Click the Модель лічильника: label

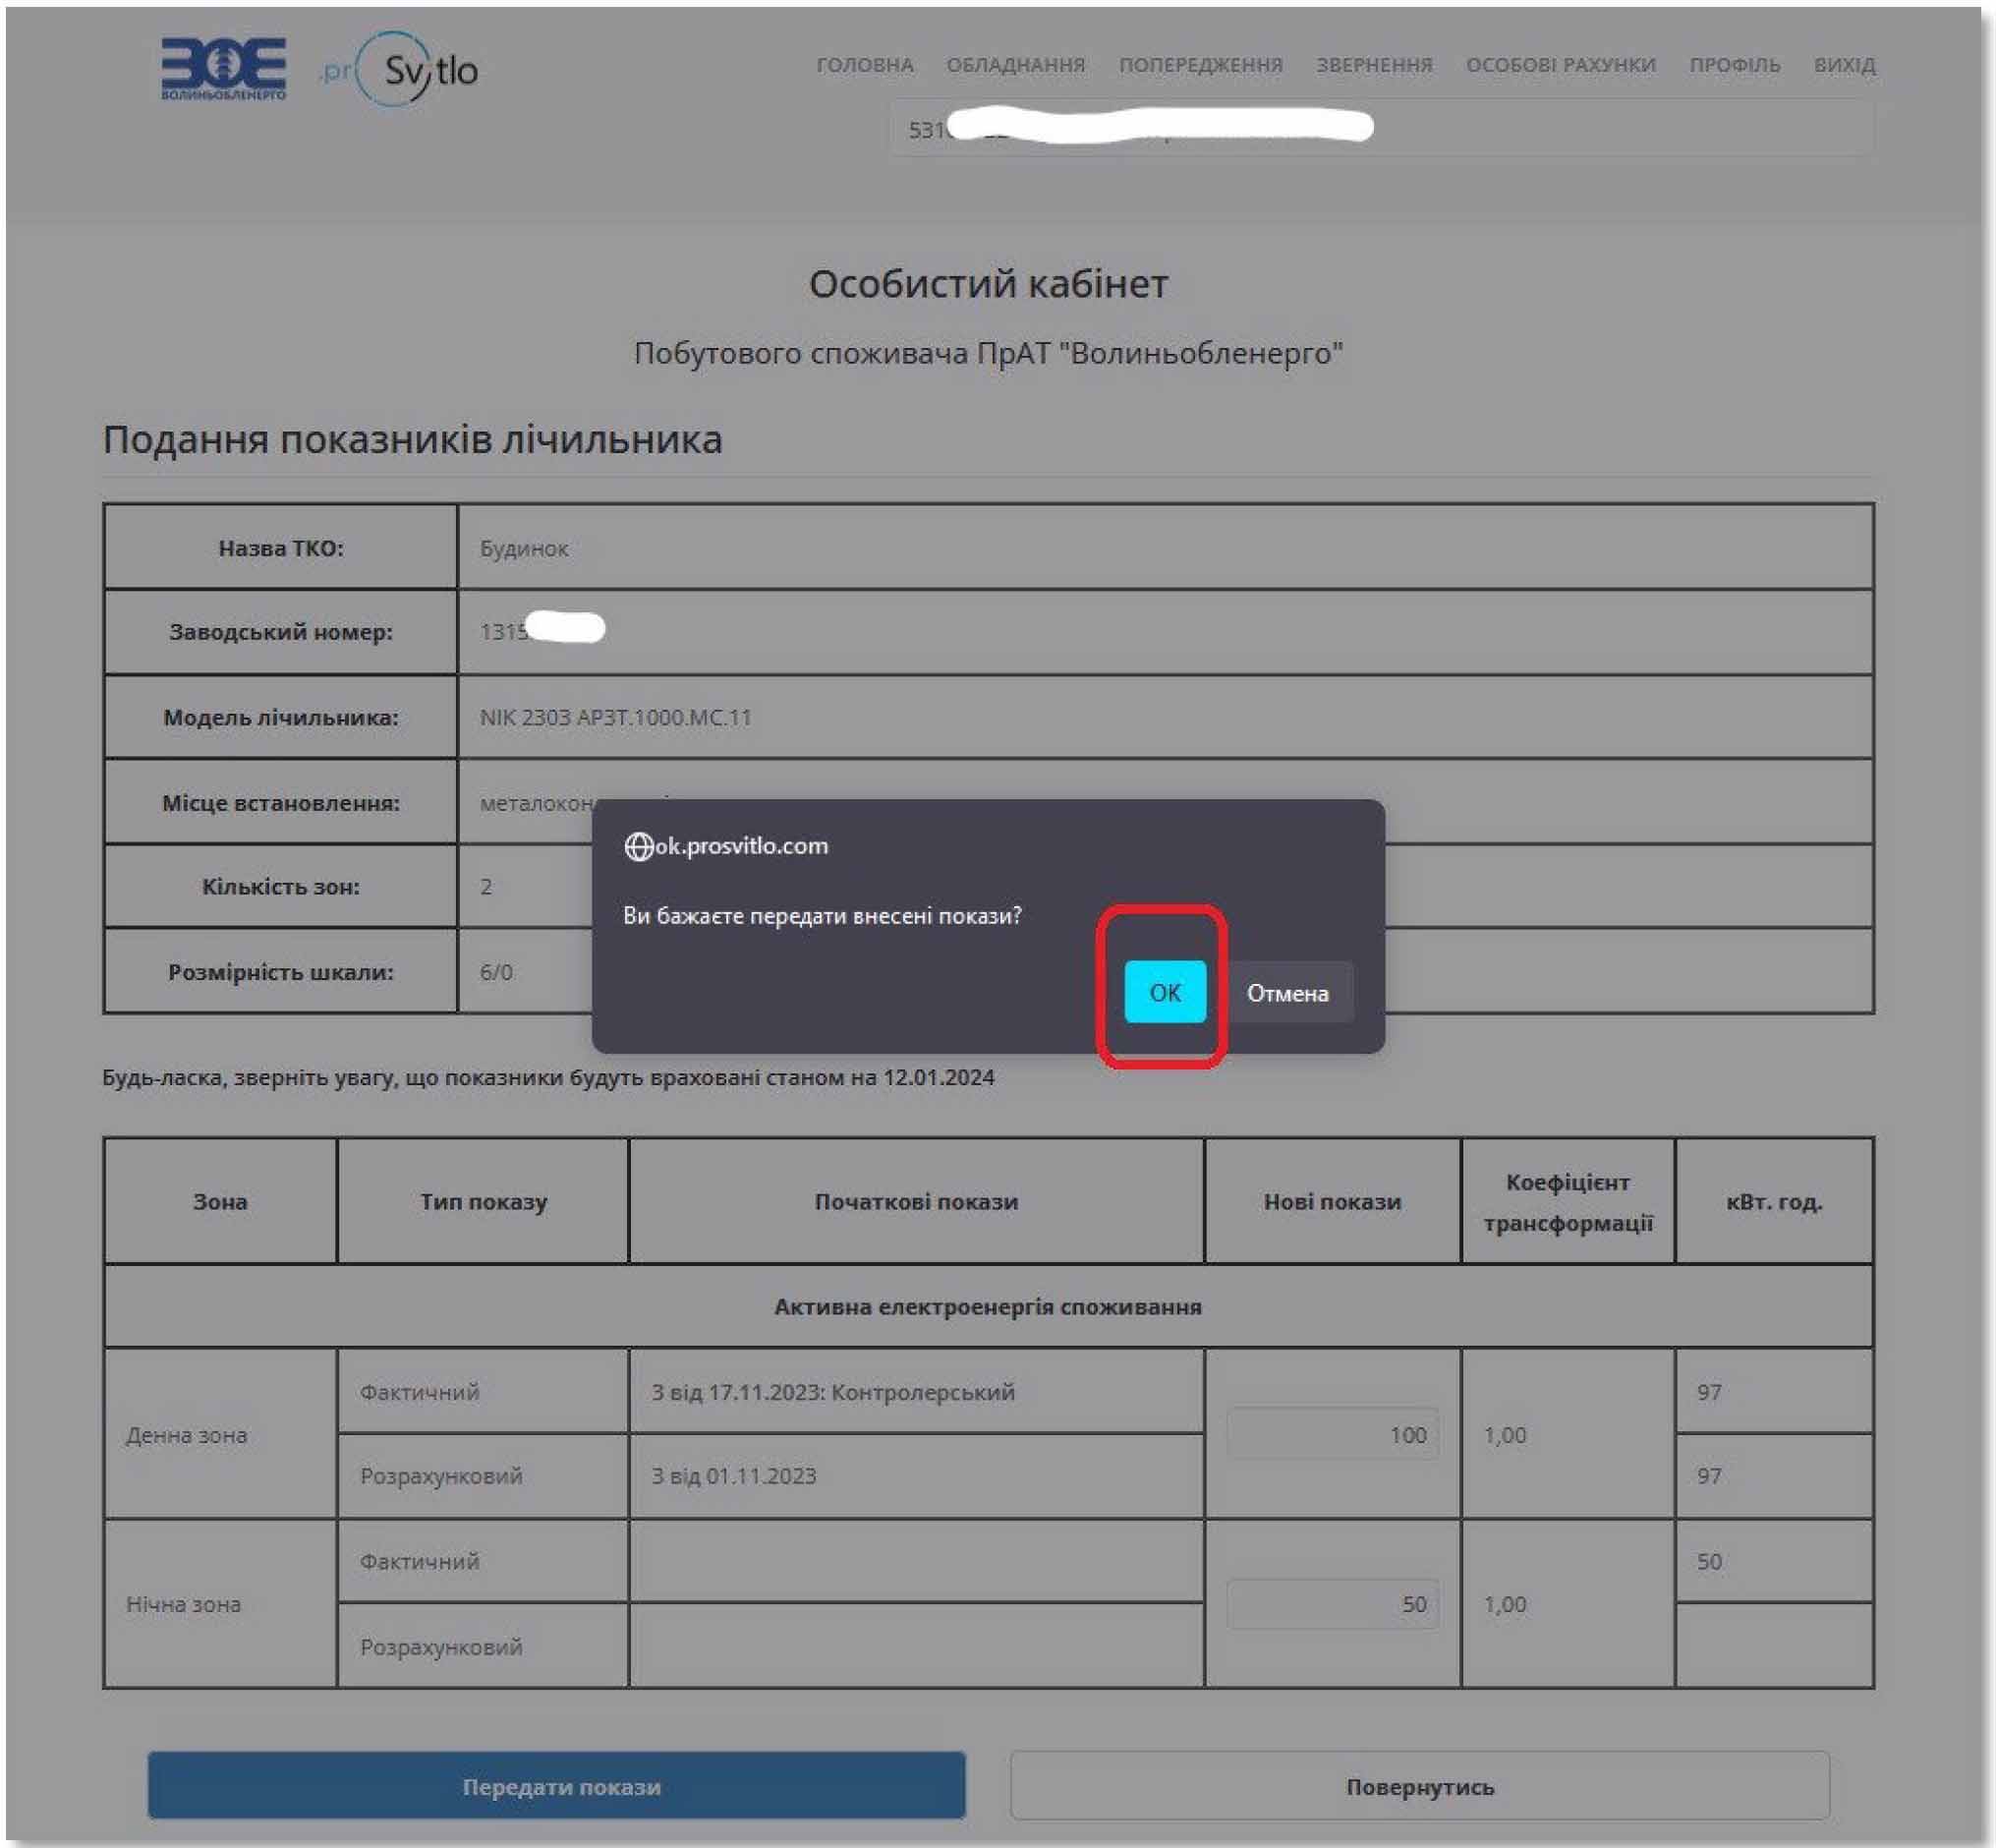pos(281,717)
